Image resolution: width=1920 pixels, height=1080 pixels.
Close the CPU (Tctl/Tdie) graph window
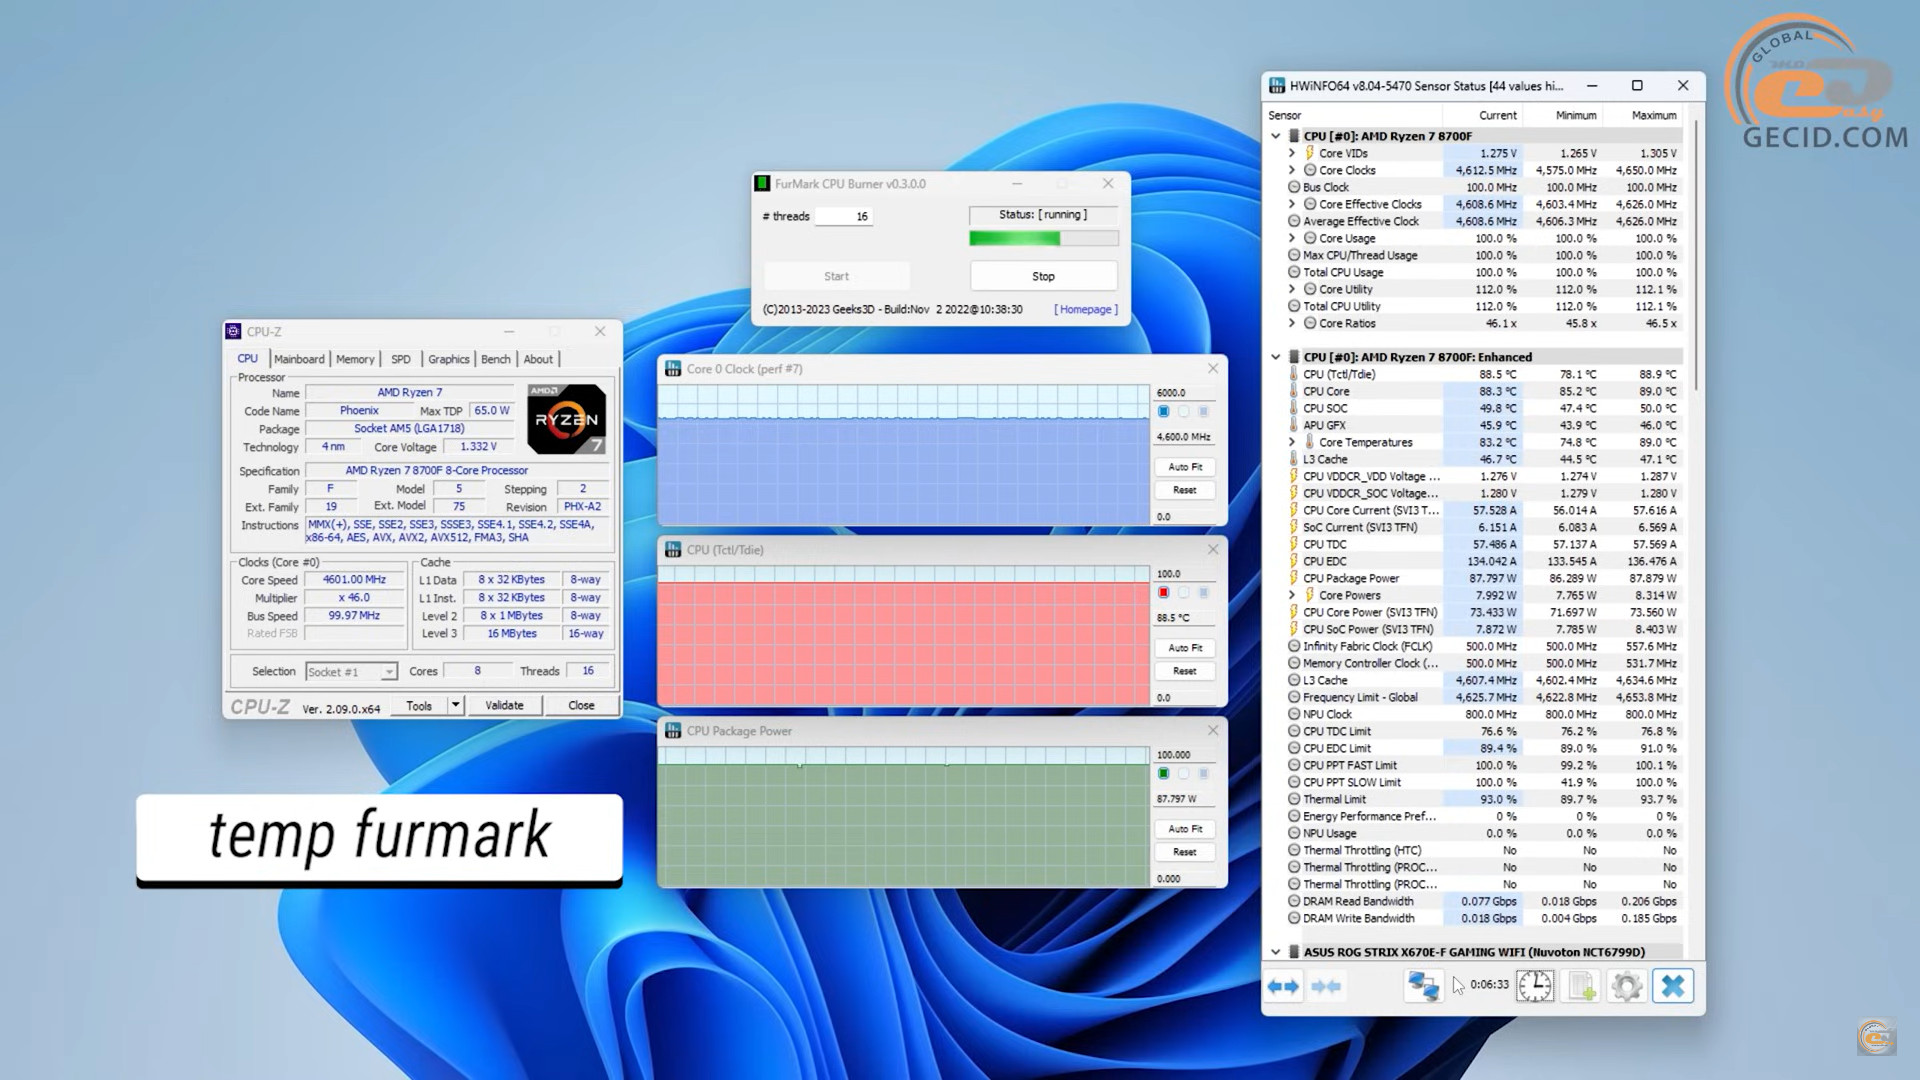1213,550
